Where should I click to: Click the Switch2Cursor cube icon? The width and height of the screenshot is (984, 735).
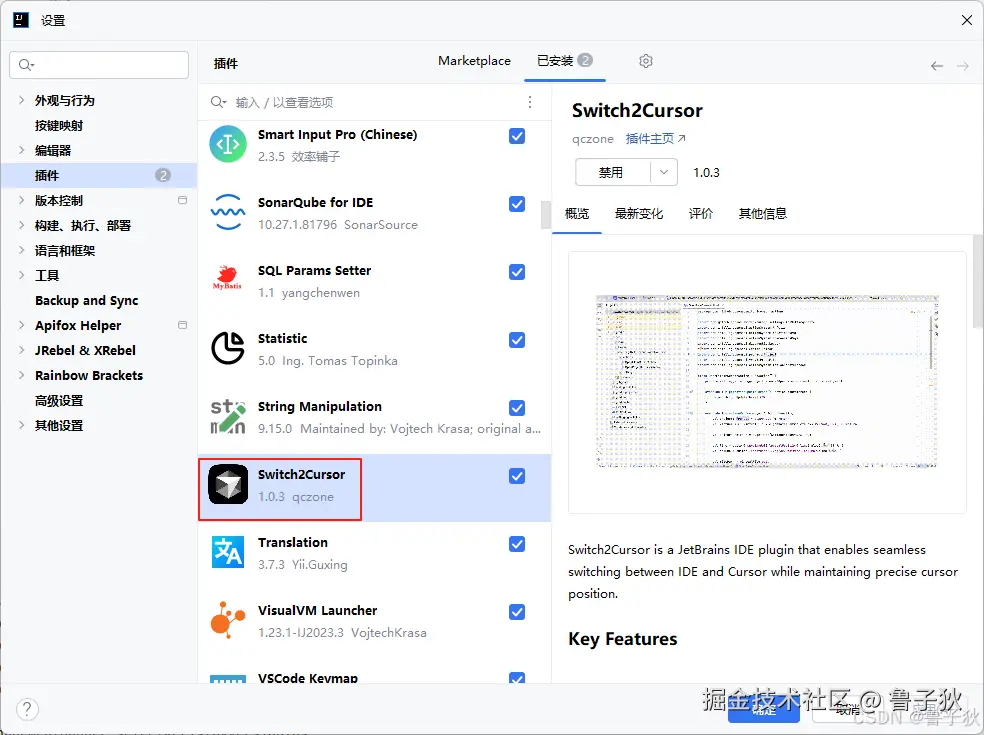[228, 484]
